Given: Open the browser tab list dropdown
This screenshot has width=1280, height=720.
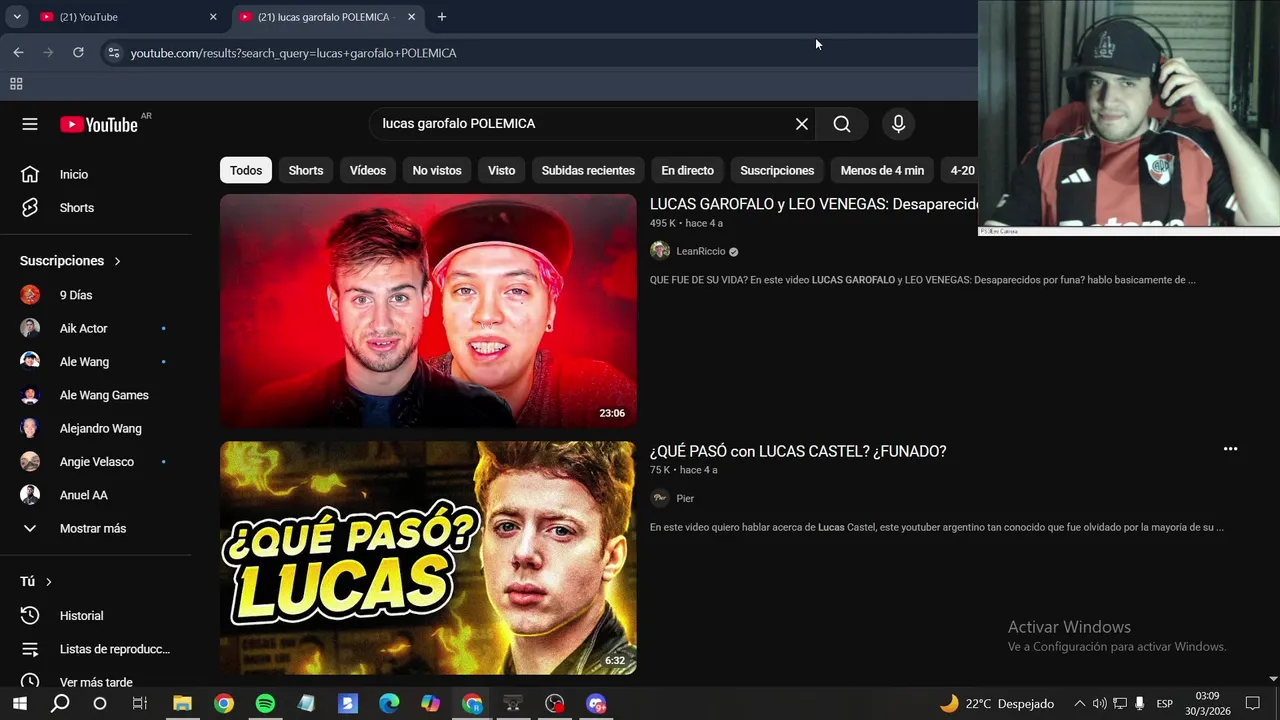Looking at the screenshot, I should click(x=17, y=17).
